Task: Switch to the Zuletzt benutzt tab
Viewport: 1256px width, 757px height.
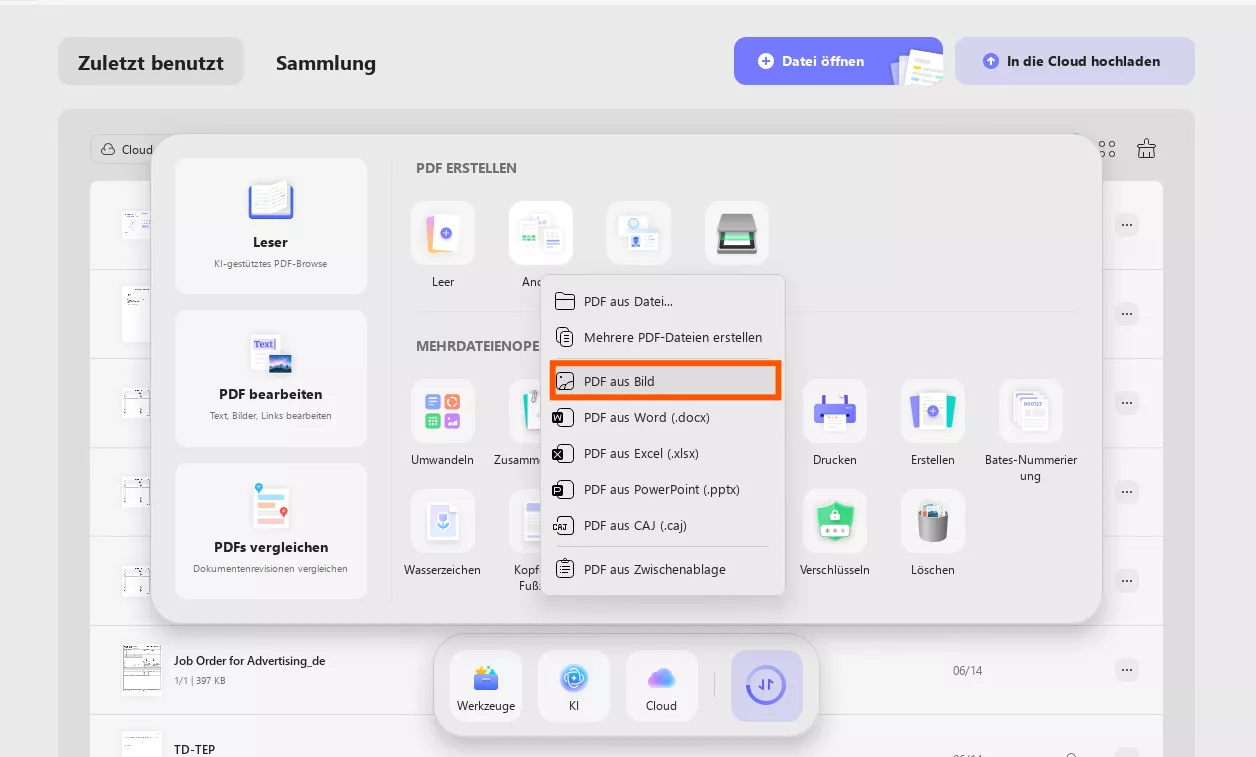Action: pos(151,63)
